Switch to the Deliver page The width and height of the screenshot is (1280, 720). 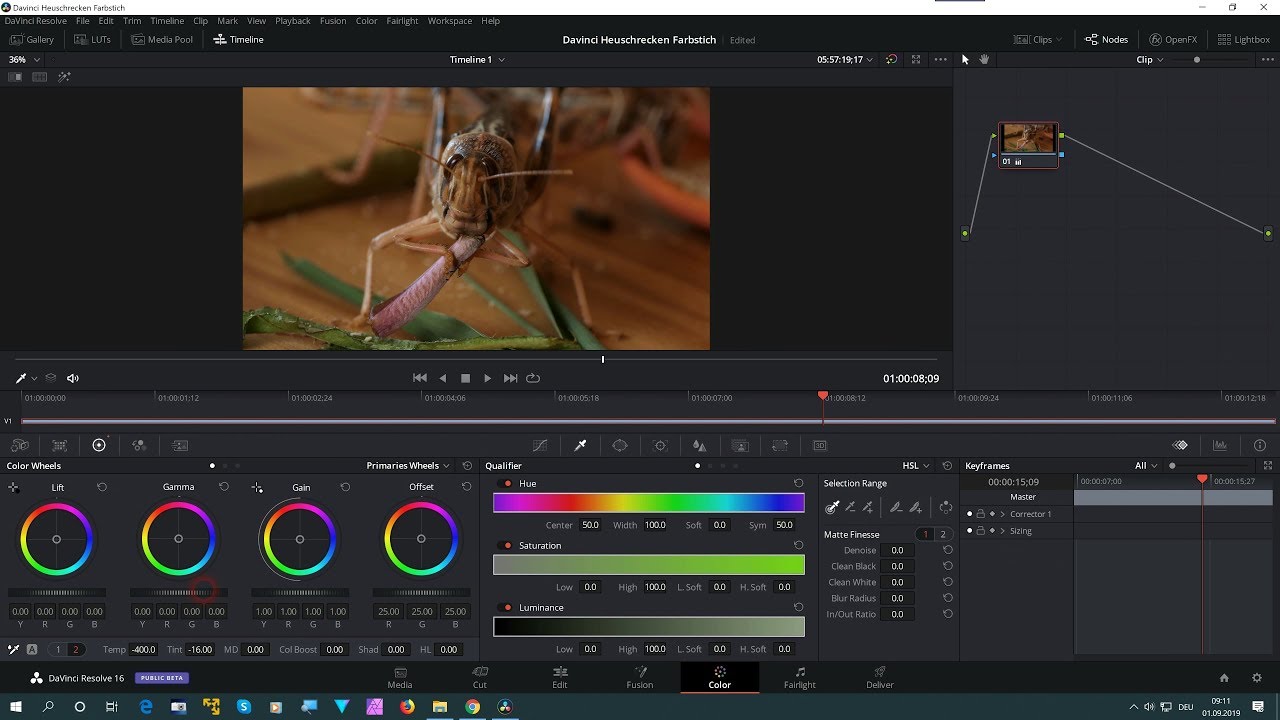880,677
